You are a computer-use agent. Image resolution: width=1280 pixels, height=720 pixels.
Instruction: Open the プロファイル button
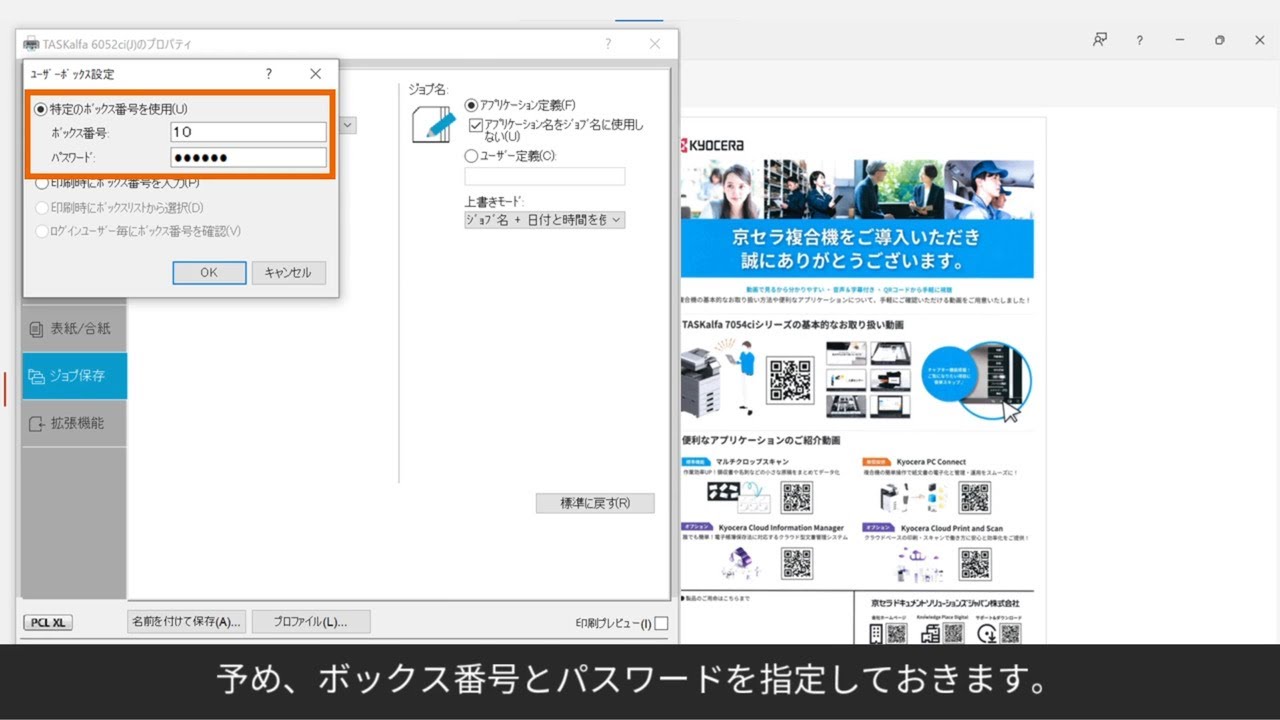[311, 621]
